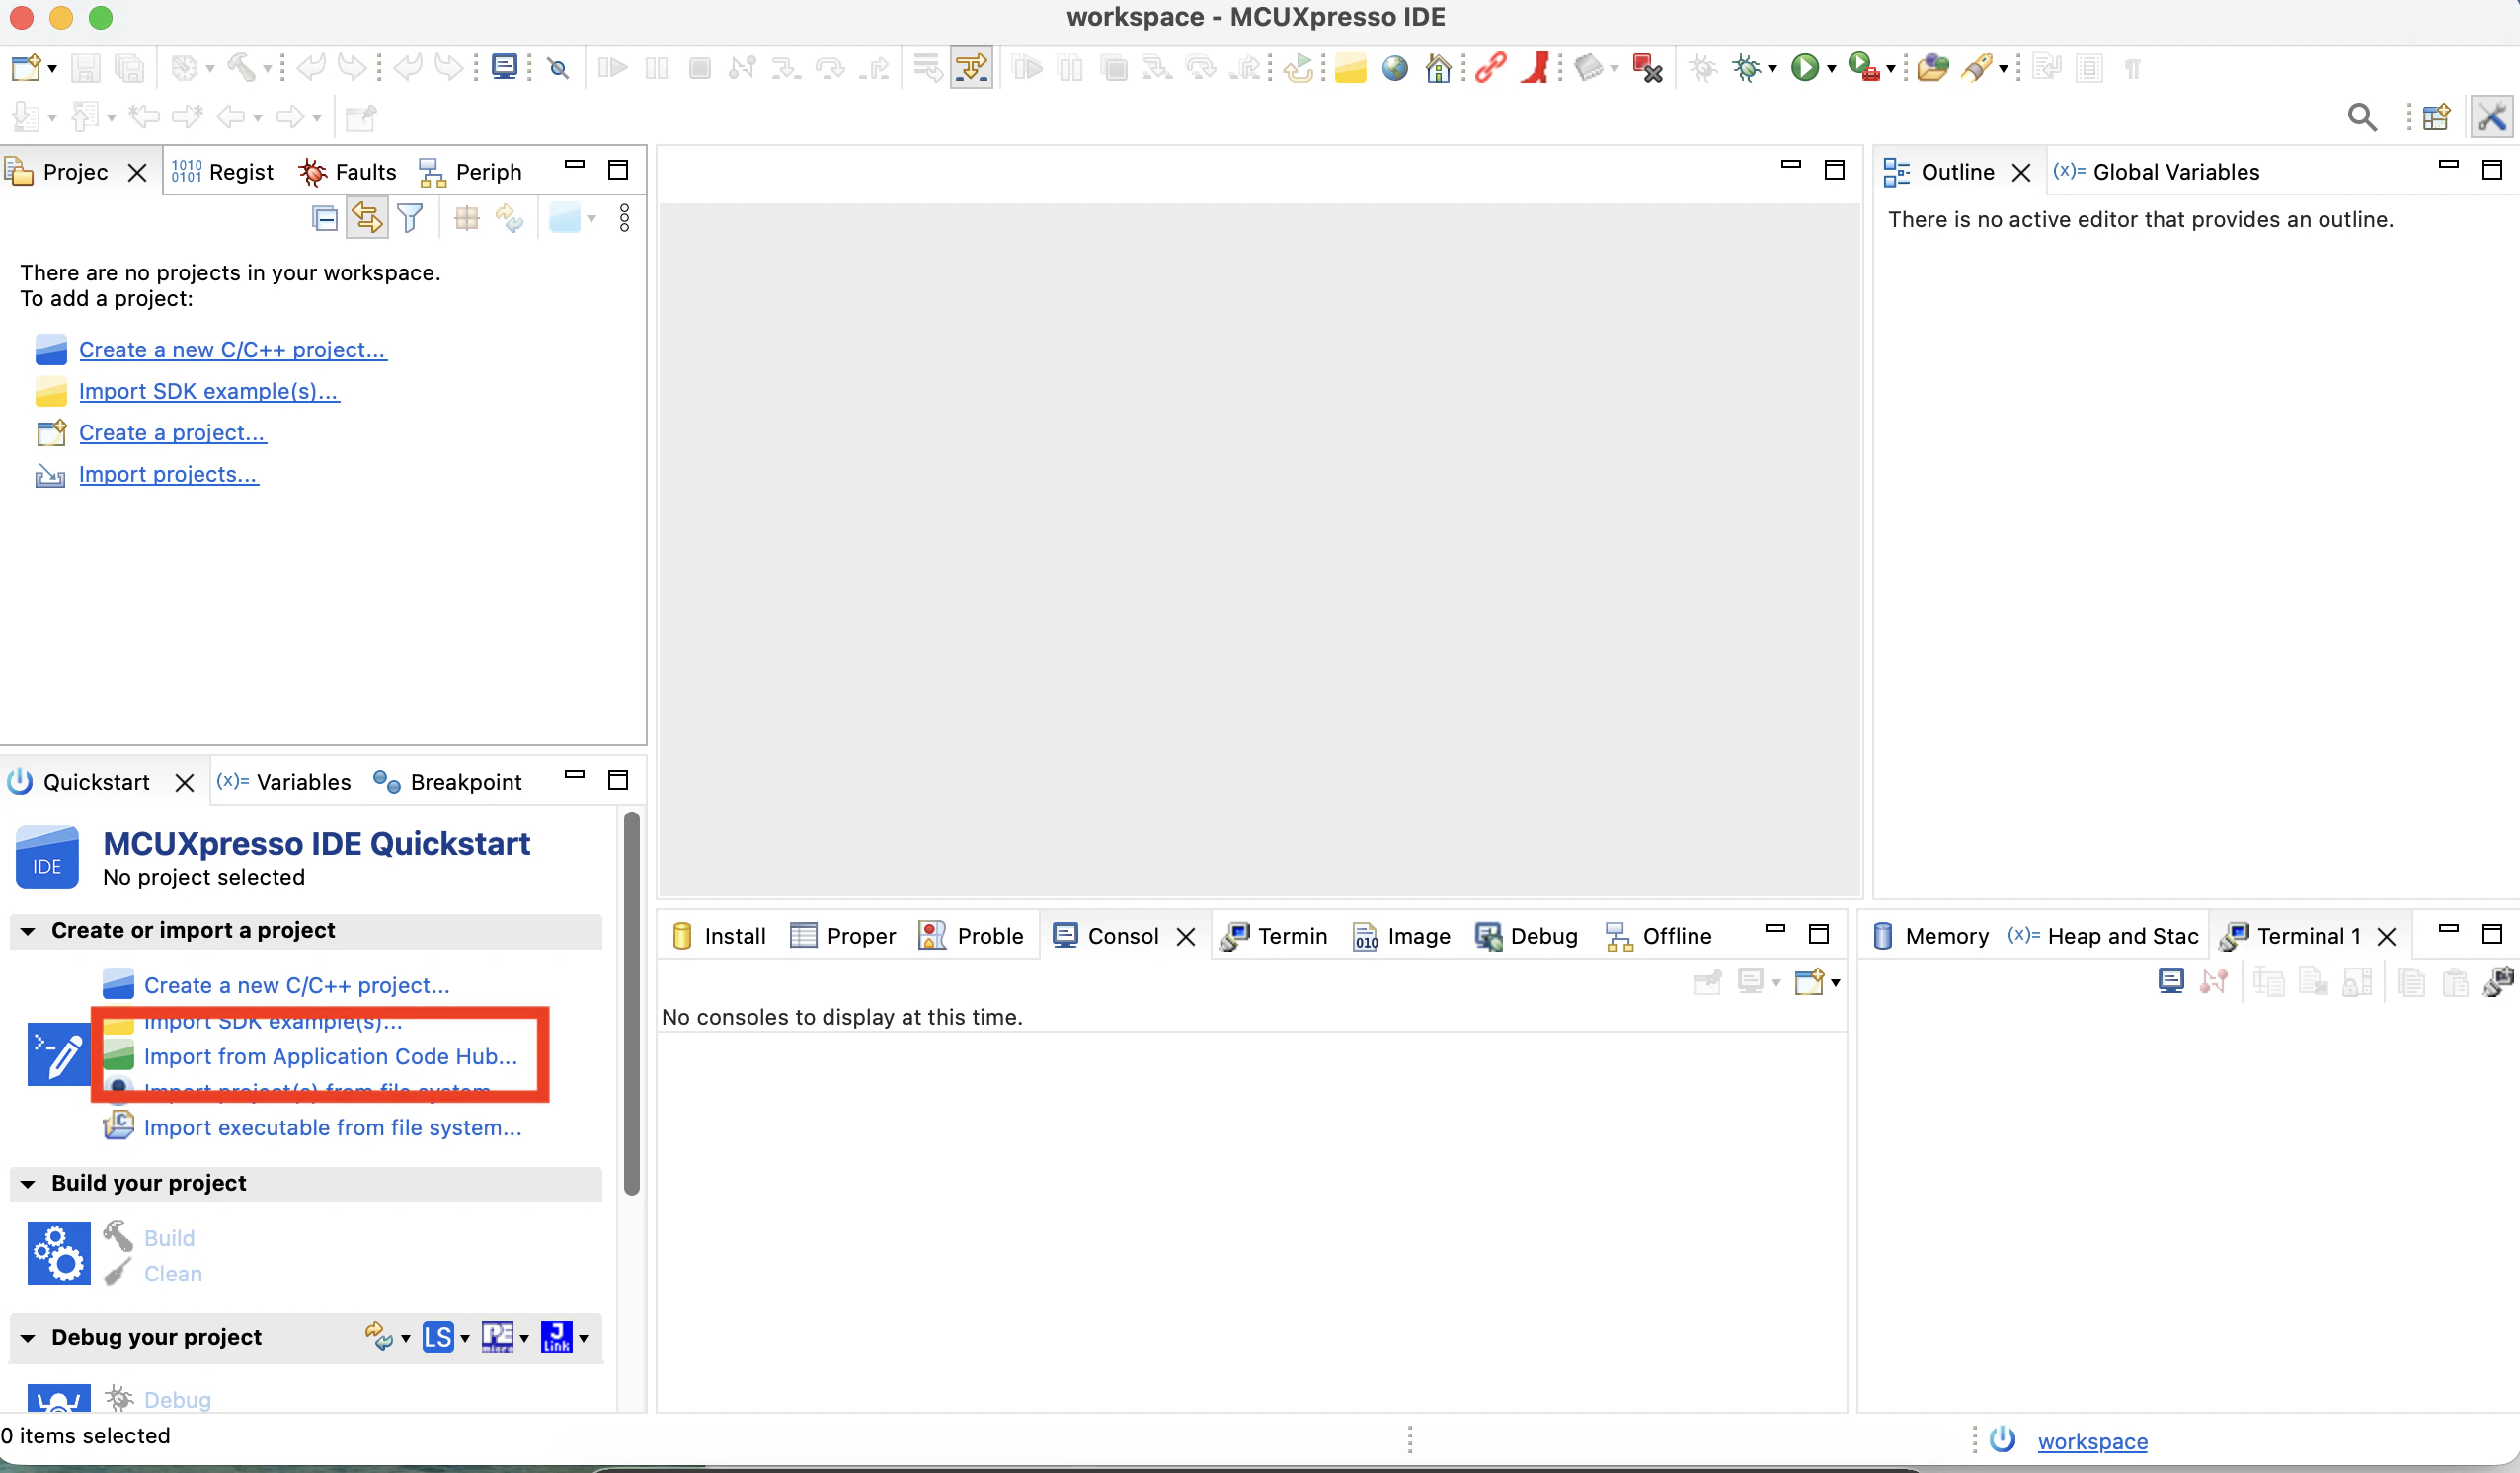Click the monitor icon in Terminal 1 toolbar
The image size is (2520, 1473).
[x=2171, y=982]
